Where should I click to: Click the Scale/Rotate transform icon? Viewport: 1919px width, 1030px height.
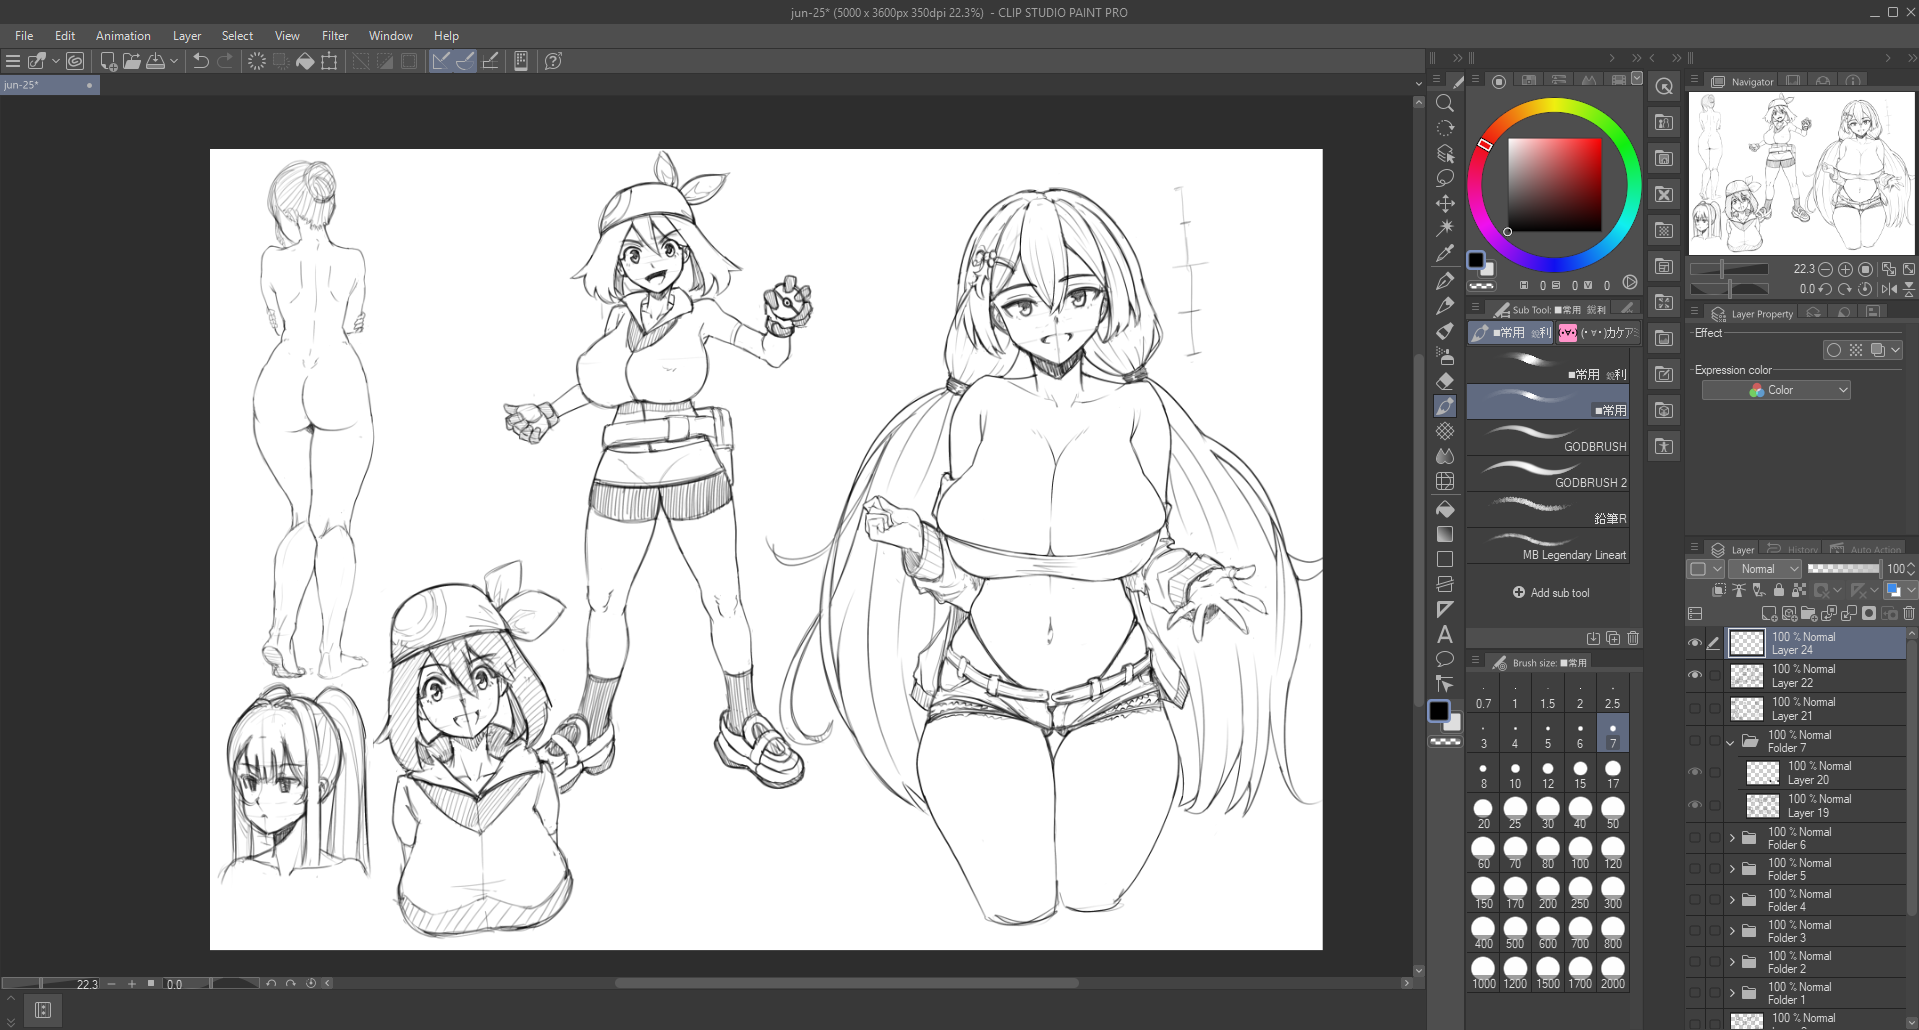coord(329,61)
